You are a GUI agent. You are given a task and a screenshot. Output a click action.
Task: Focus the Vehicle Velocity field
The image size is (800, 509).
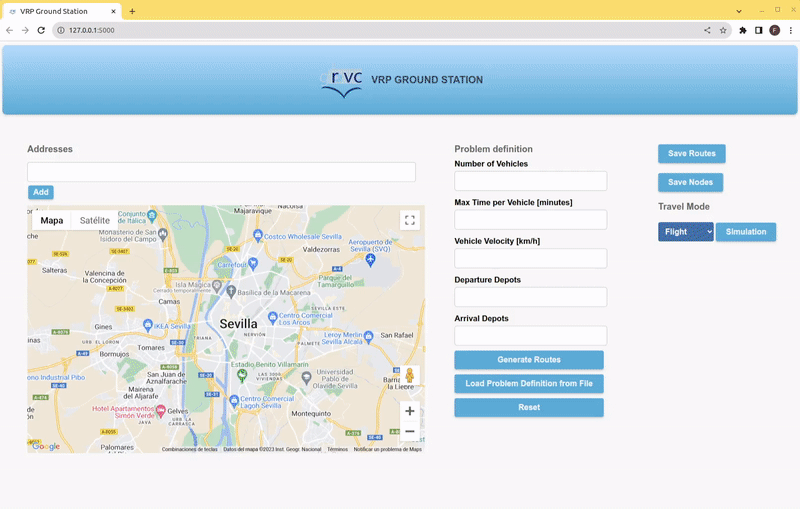coord(531,258)
